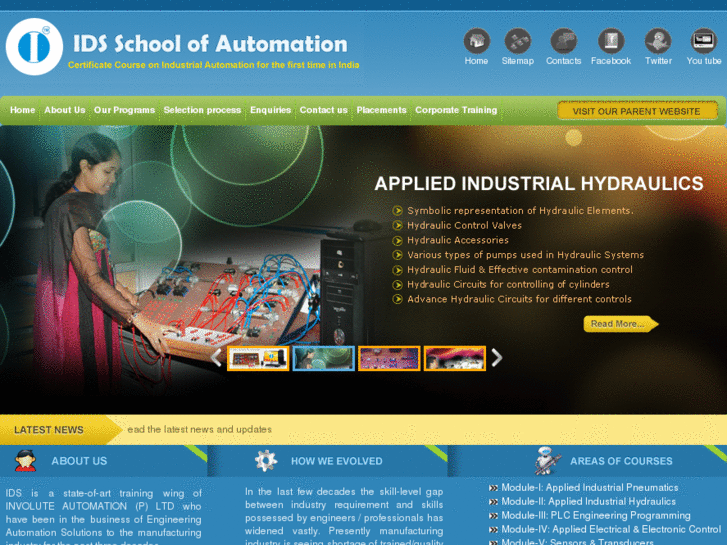This screenshot has width=727, height=545.
Task: Select the third slider thumbnail
Action: point(389,358)
